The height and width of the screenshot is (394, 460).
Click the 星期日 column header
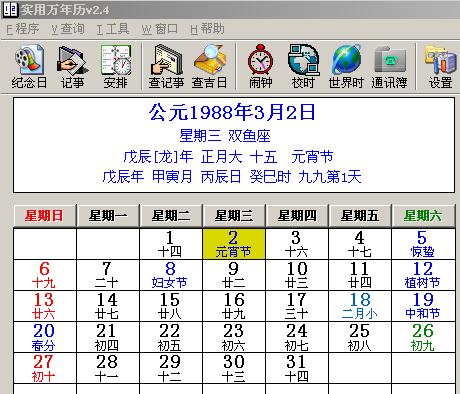45,216
